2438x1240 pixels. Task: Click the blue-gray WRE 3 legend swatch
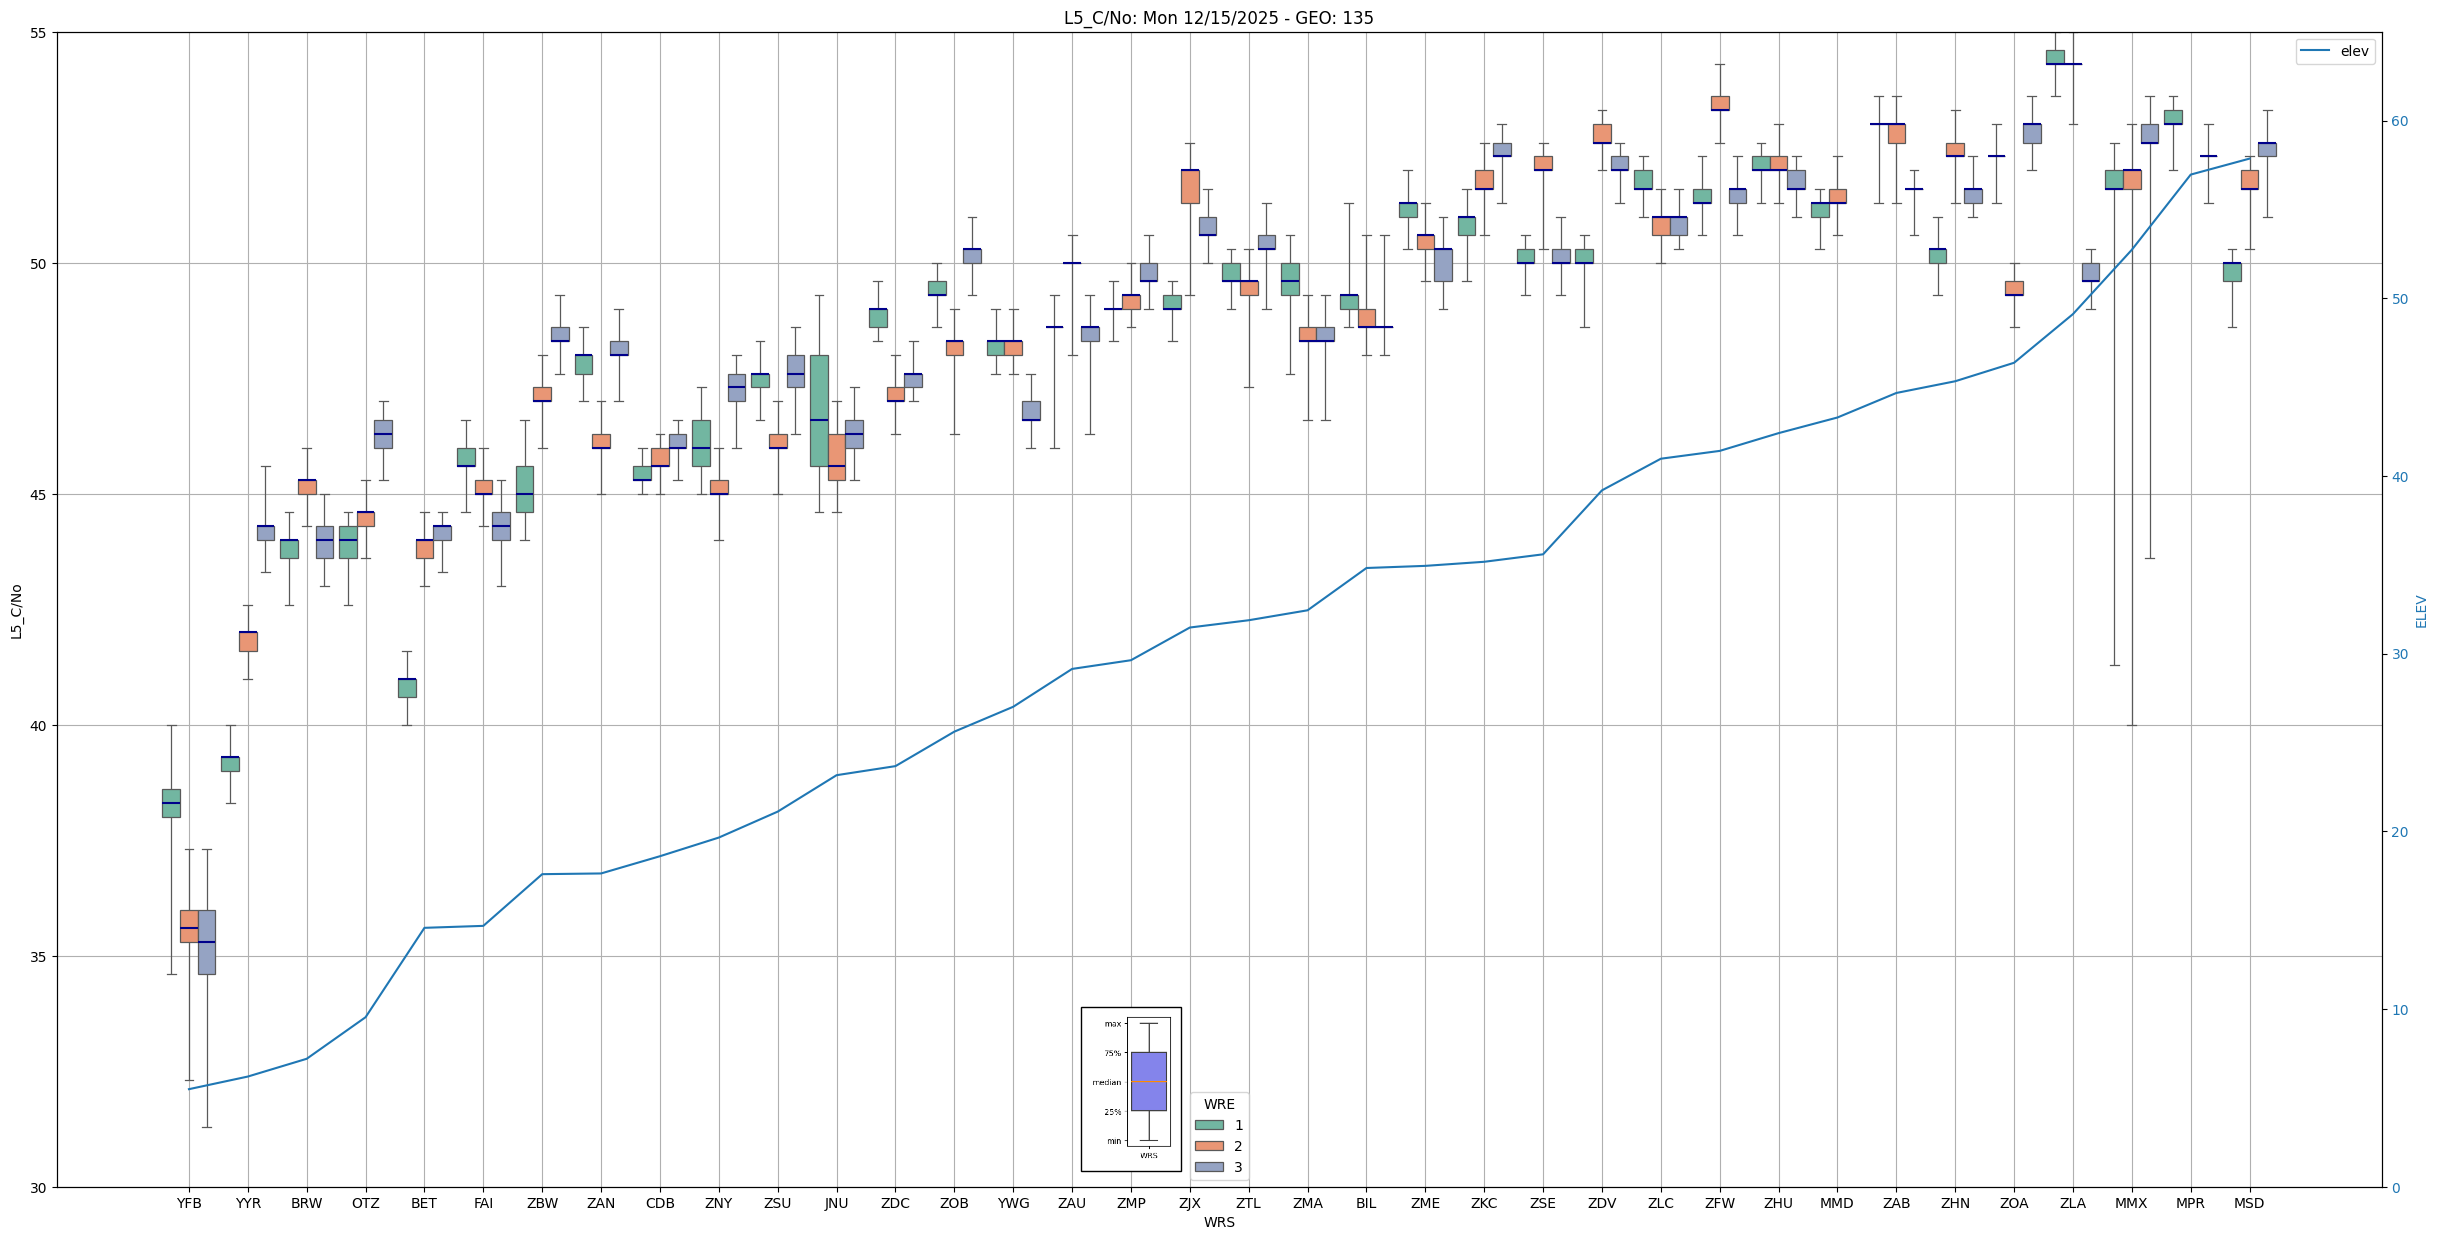click(x=1209, y=1167)
